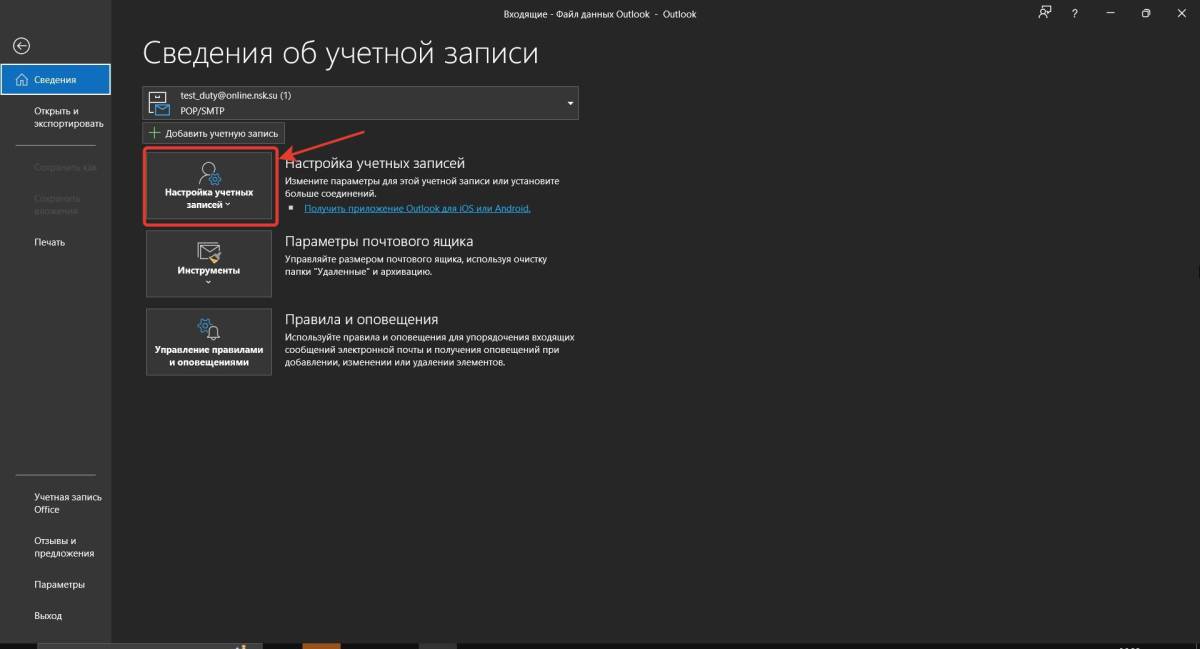Open Параметры in the sidebar

click(59, 584)
